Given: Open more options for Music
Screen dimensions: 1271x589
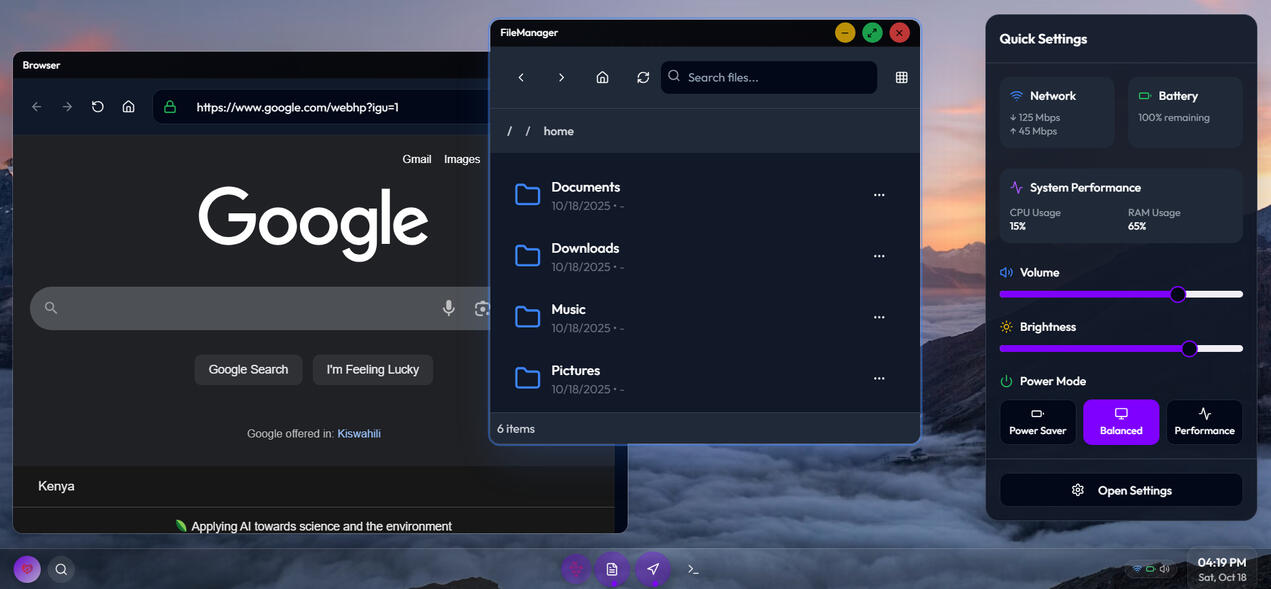Looking at the screenshot, I should (879, 317).
